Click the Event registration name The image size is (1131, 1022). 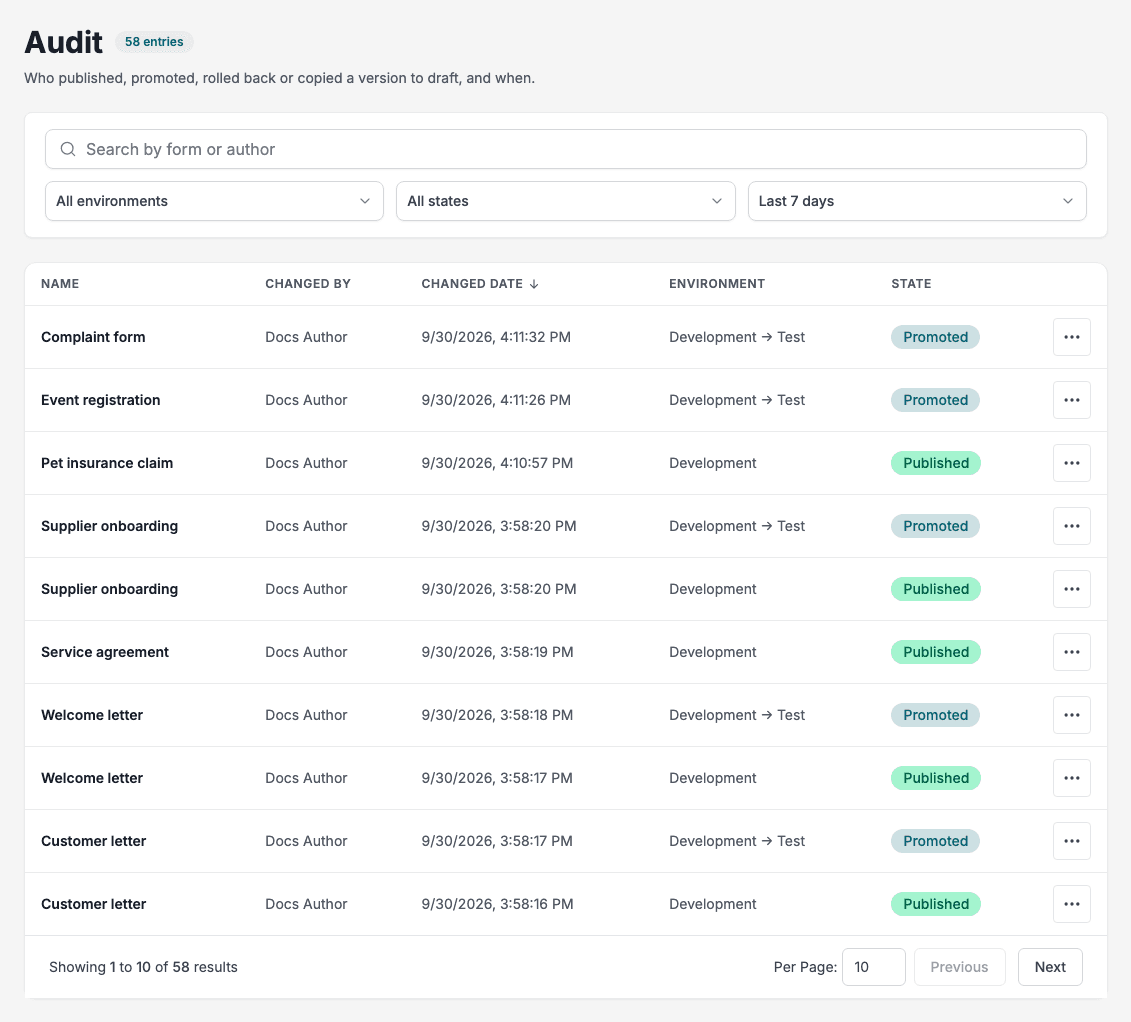pos(100,400)
